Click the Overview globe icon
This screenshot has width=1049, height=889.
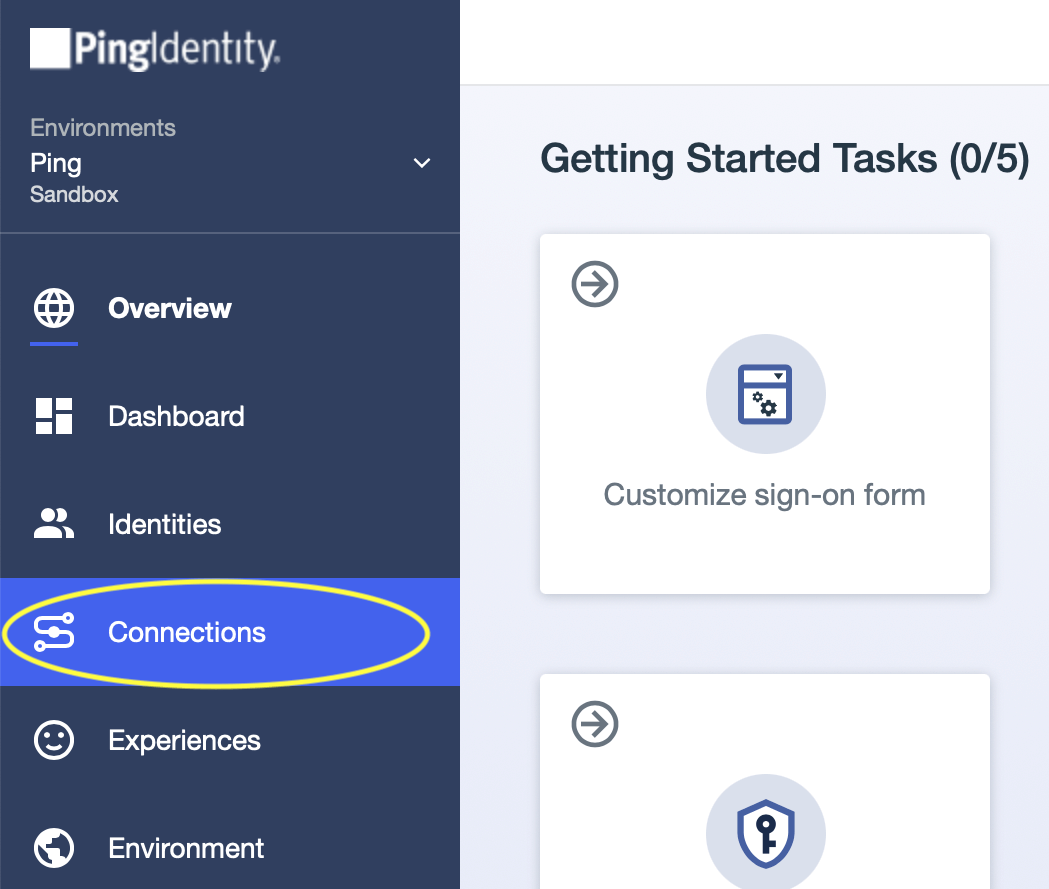[54, 308]
